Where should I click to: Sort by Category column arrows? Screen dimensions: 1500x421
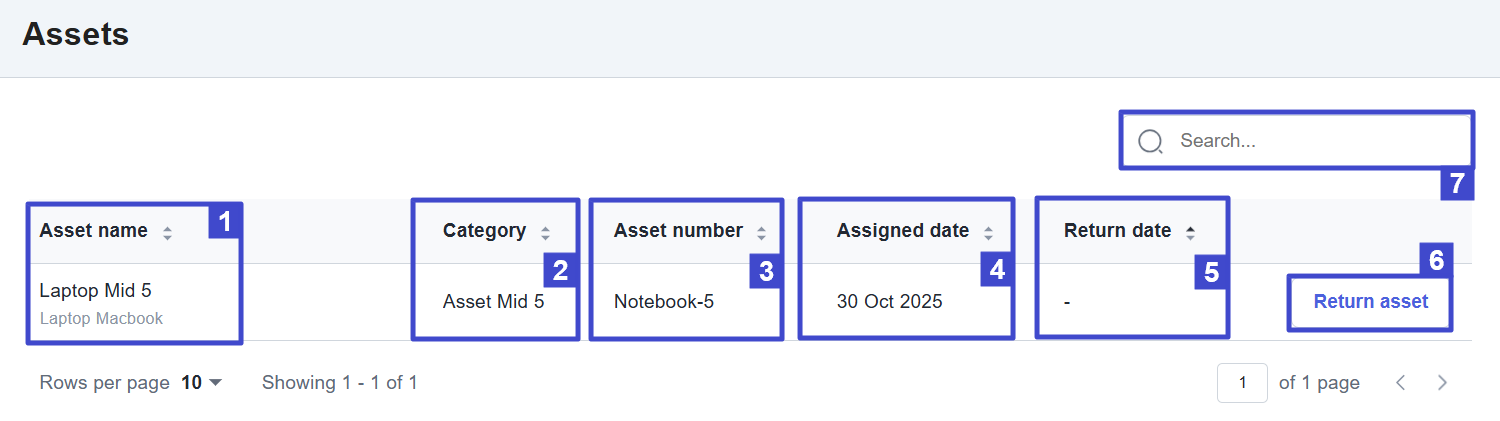point(545,233)
